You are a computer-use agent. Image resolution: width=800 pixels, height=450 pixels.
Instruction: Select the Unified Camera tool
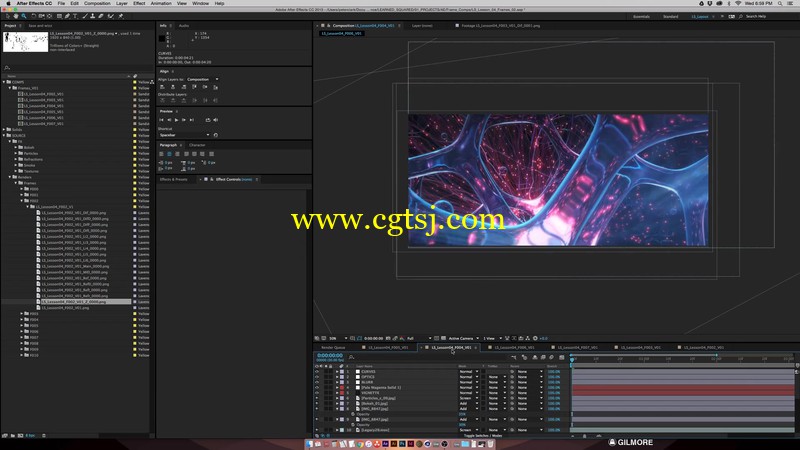(41, 16)
